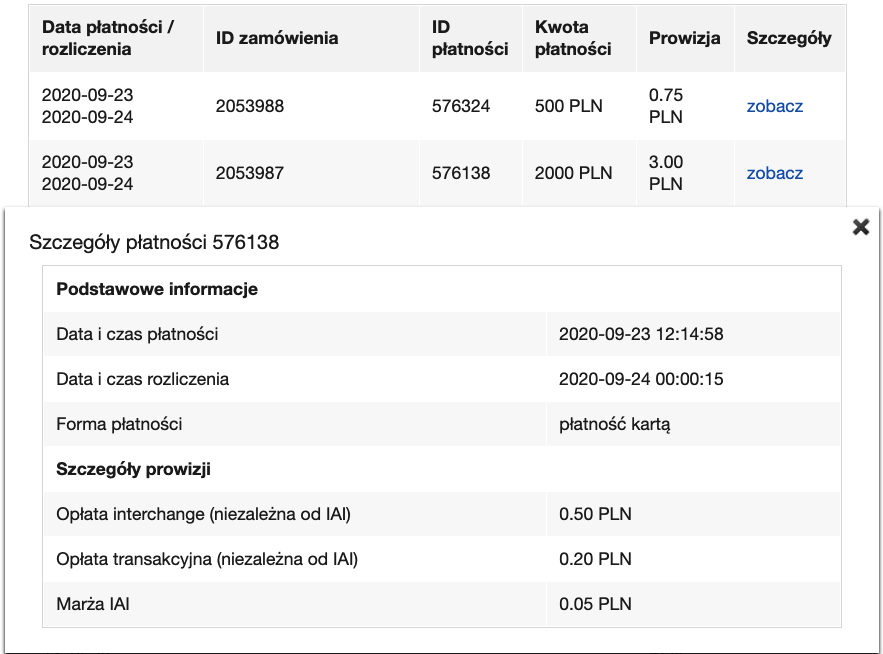Click settlement timestamp 2020-09-24 00:00:15
The height and width of the screenshot is (654, 883).
(x=641, y=379)
